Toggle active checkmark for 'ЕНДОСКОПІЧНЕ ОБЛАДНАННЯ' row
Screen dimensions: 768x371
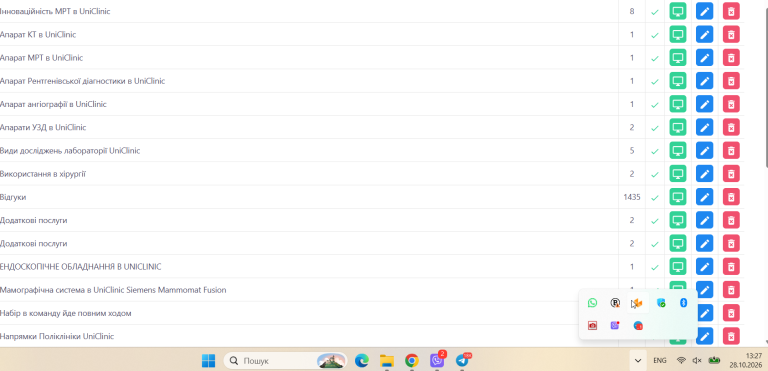click(x=655, y=267)
